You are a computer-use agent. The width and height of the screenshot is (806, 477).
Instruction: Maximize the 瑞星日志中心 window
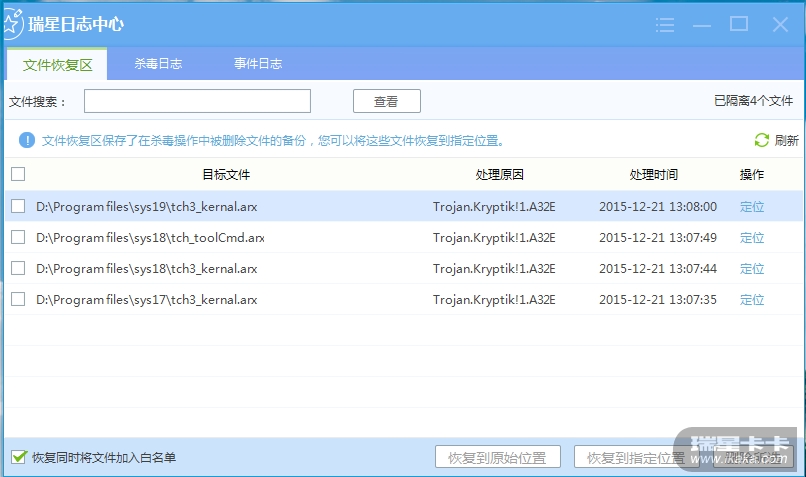pyautogui.click(x=739, y=24)
